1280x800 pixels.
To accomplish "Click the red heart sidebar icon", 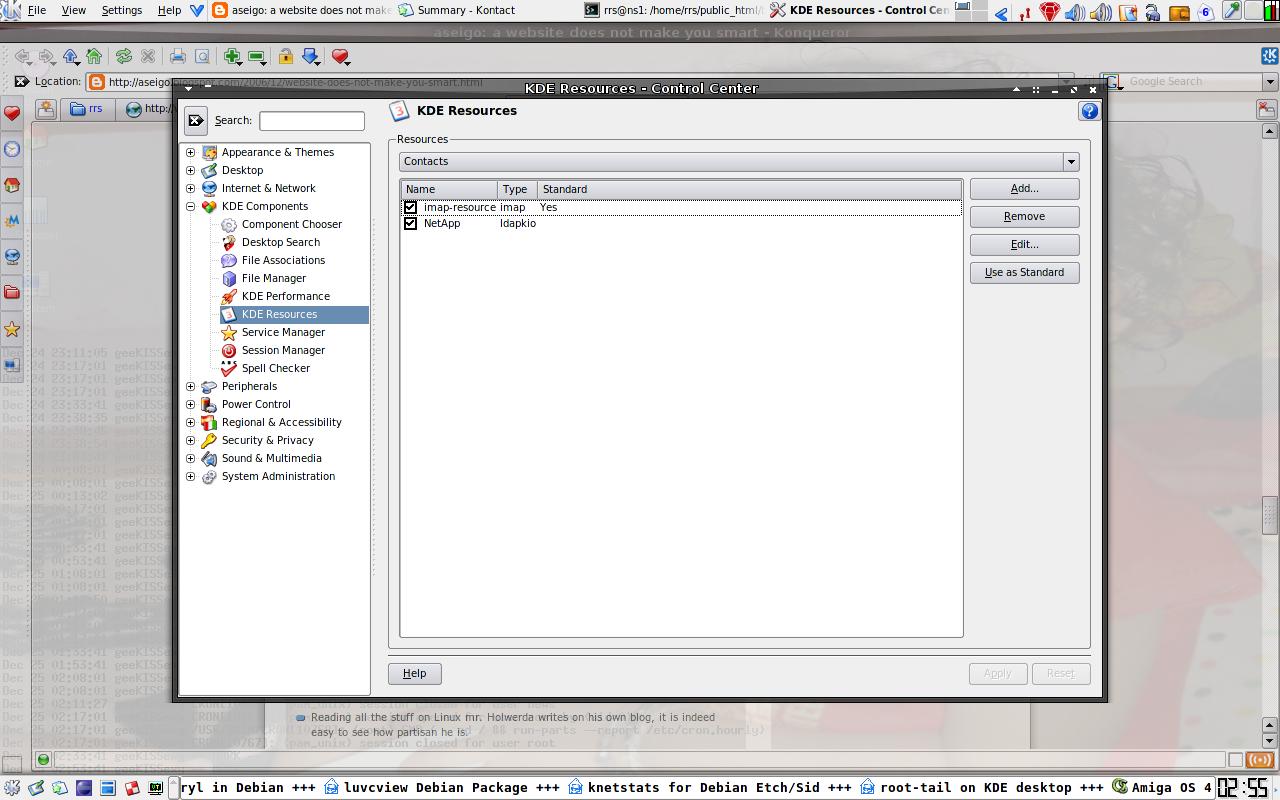I will 12,113.
